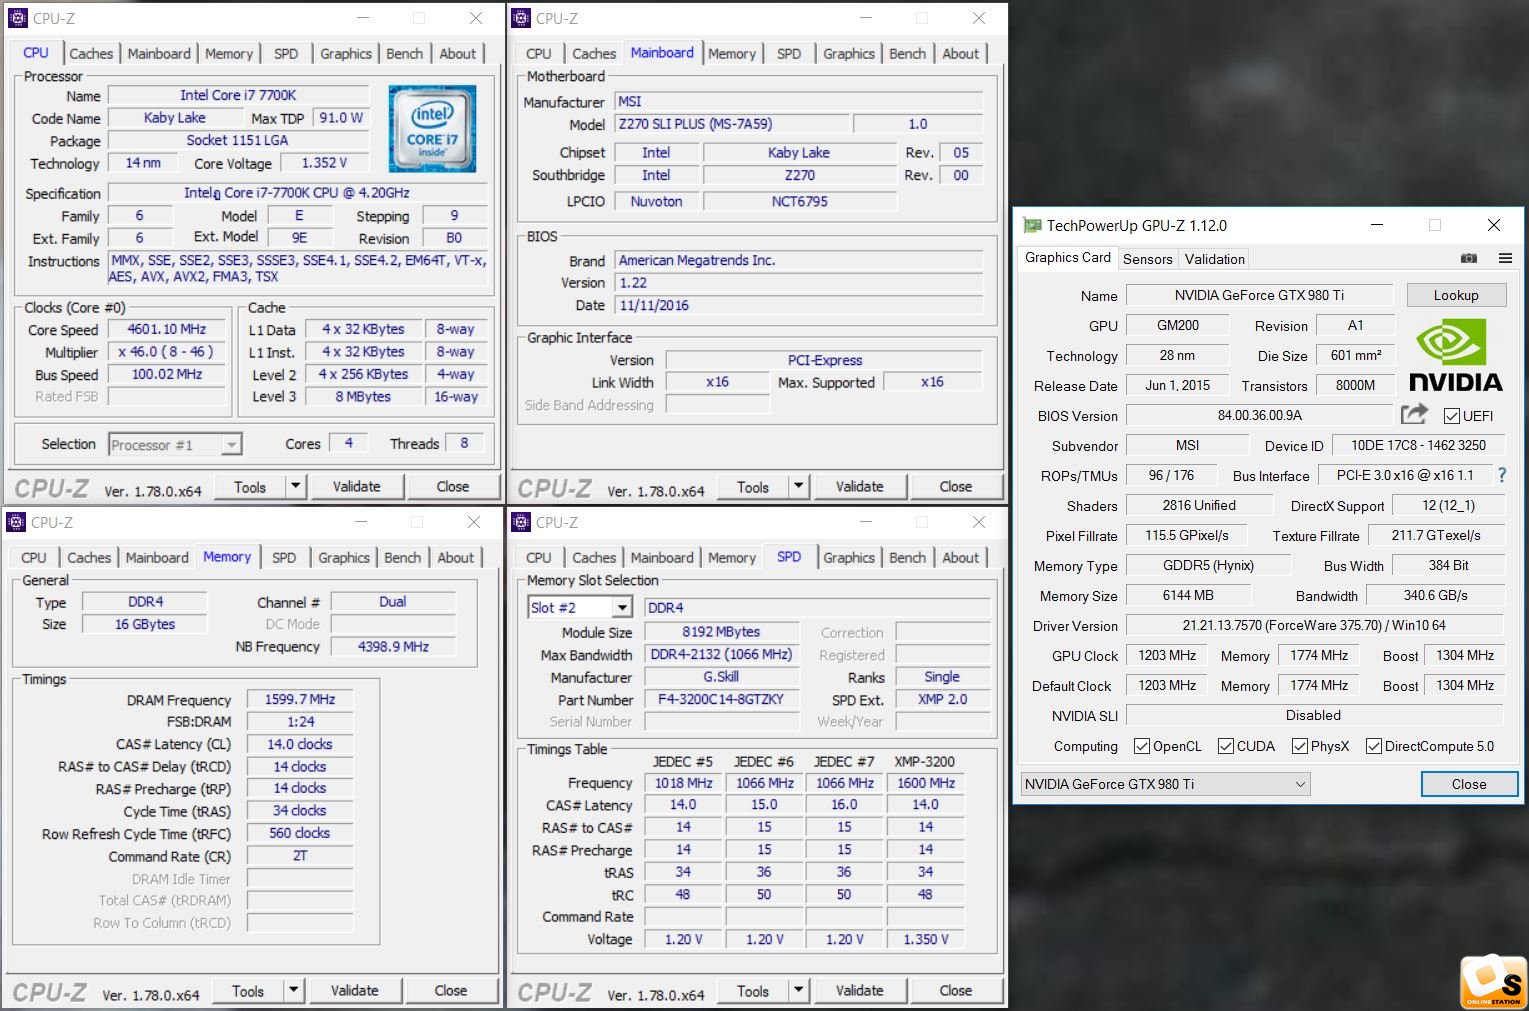The width and height of the screenshot is (1529, 1011).
Task: Open Tools dropdown arrow in CPU window
Action: pyautogui.click(x=295, y=487)
